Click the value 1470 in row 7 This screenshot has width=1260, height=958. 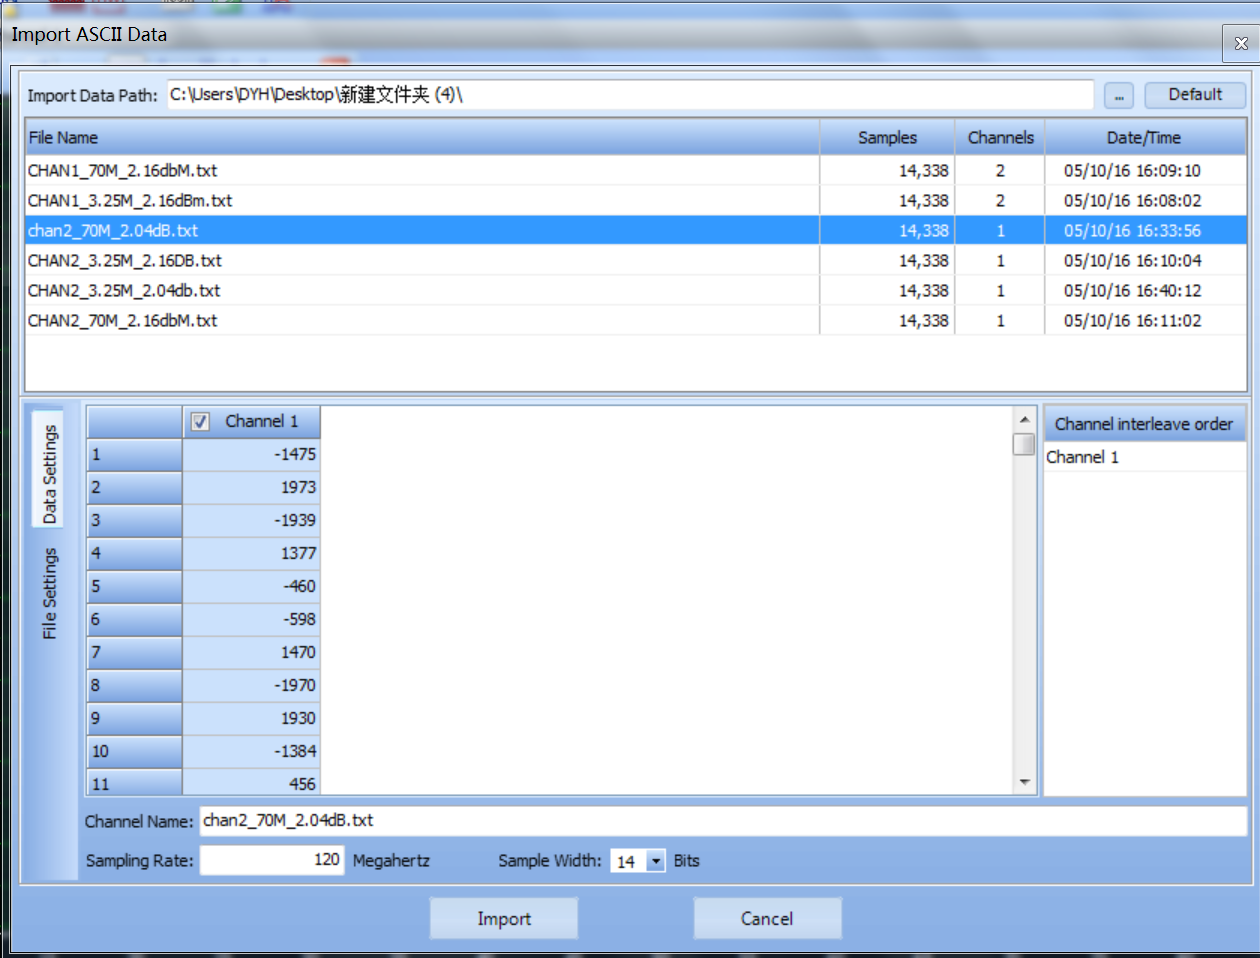tap(252, 653)
